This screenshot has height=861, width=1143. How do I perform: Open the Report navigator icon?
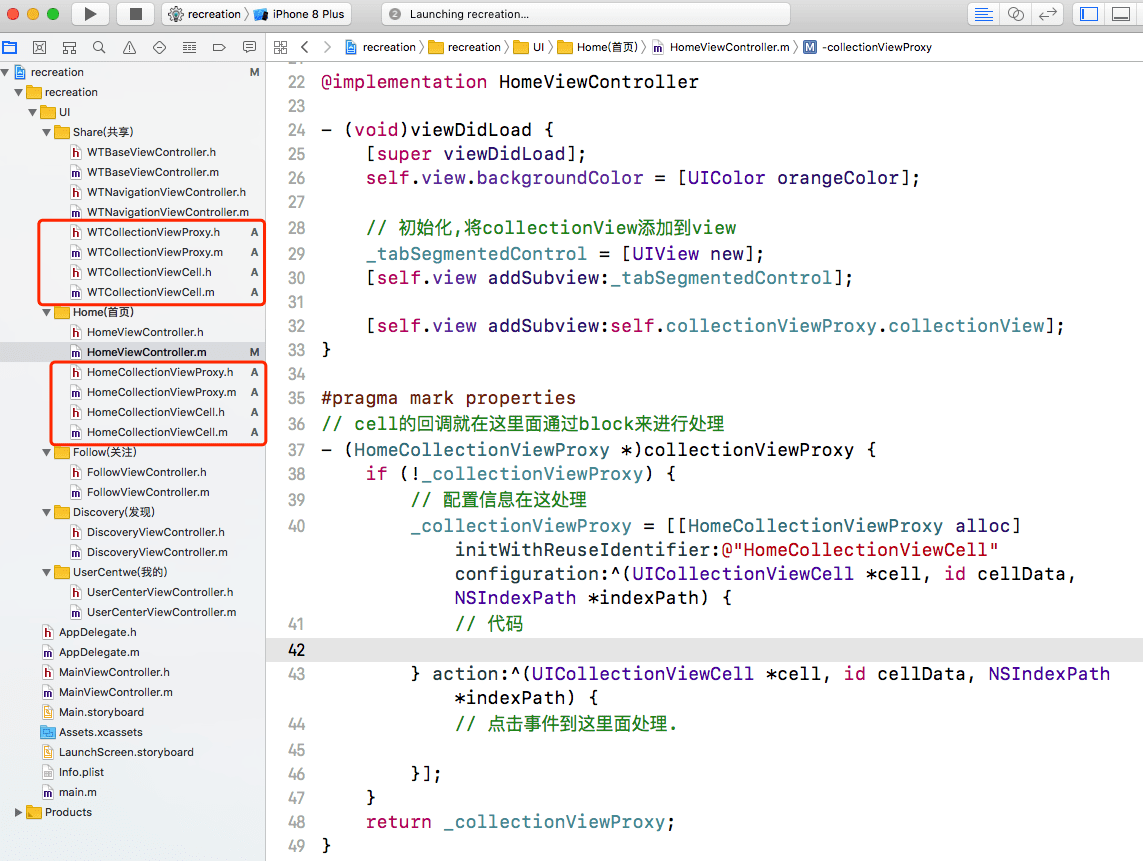tap(249, 47)
